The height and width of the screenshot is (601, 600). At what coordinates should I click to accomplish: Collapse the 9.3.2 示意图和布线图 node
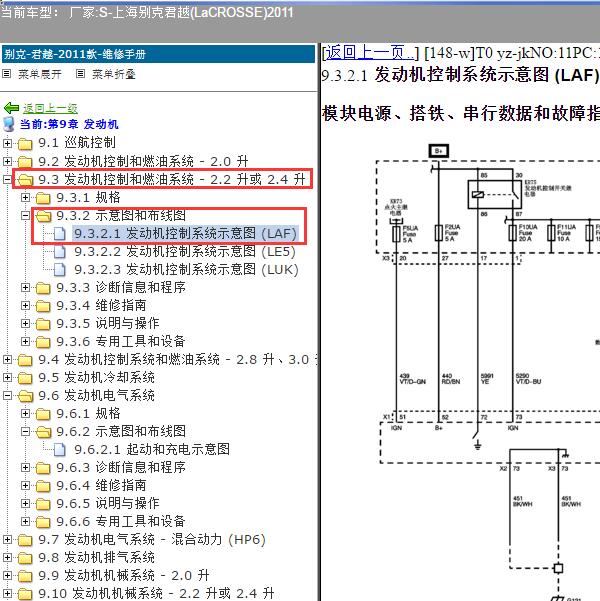coord(25,215)
